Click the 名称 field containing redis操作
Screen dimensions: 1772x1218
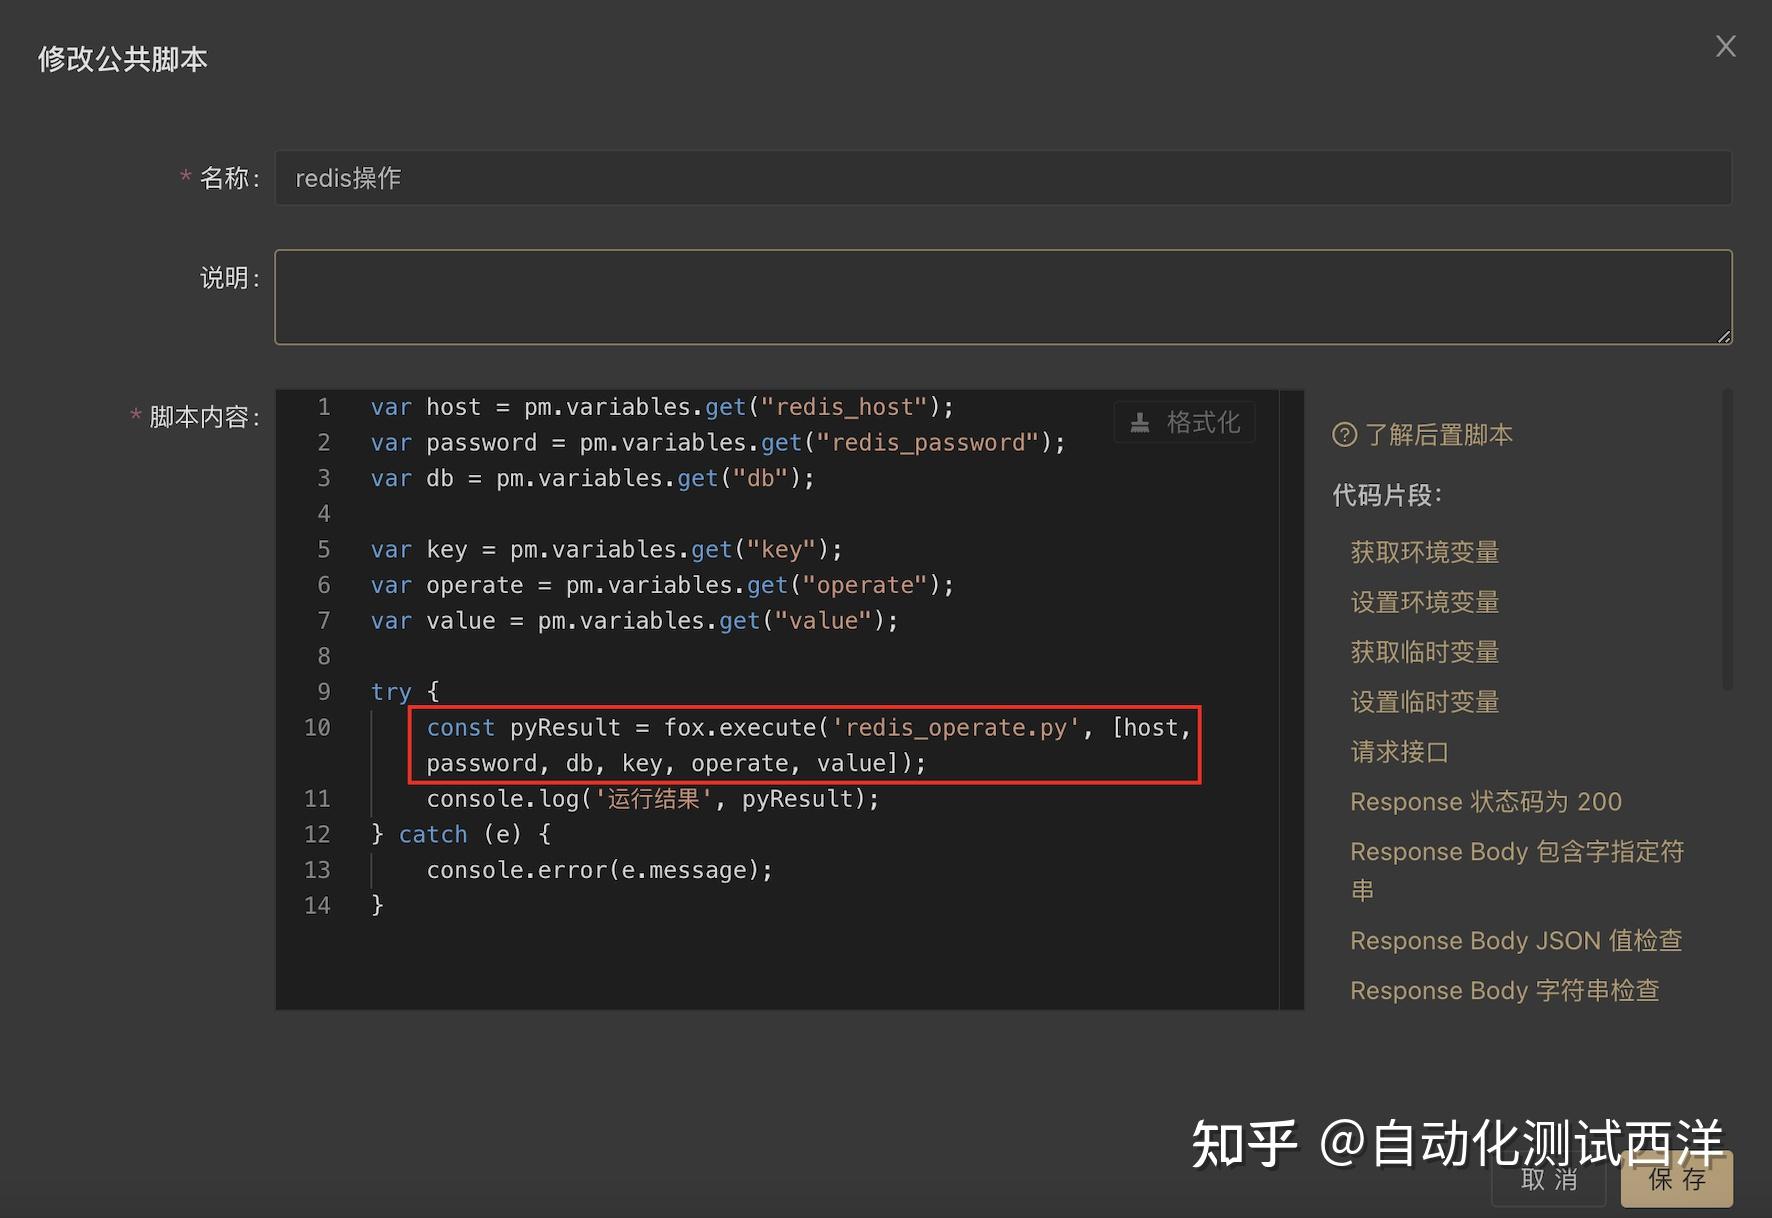1000,177
